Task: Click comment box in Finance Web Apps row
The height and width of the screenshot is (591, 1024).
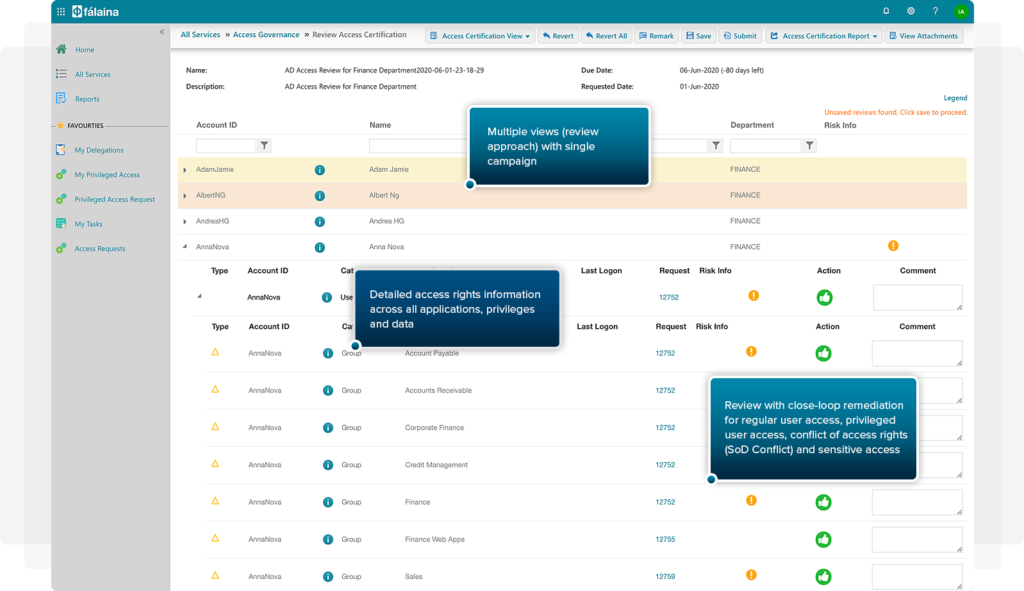Action: (x=917, y=539)
